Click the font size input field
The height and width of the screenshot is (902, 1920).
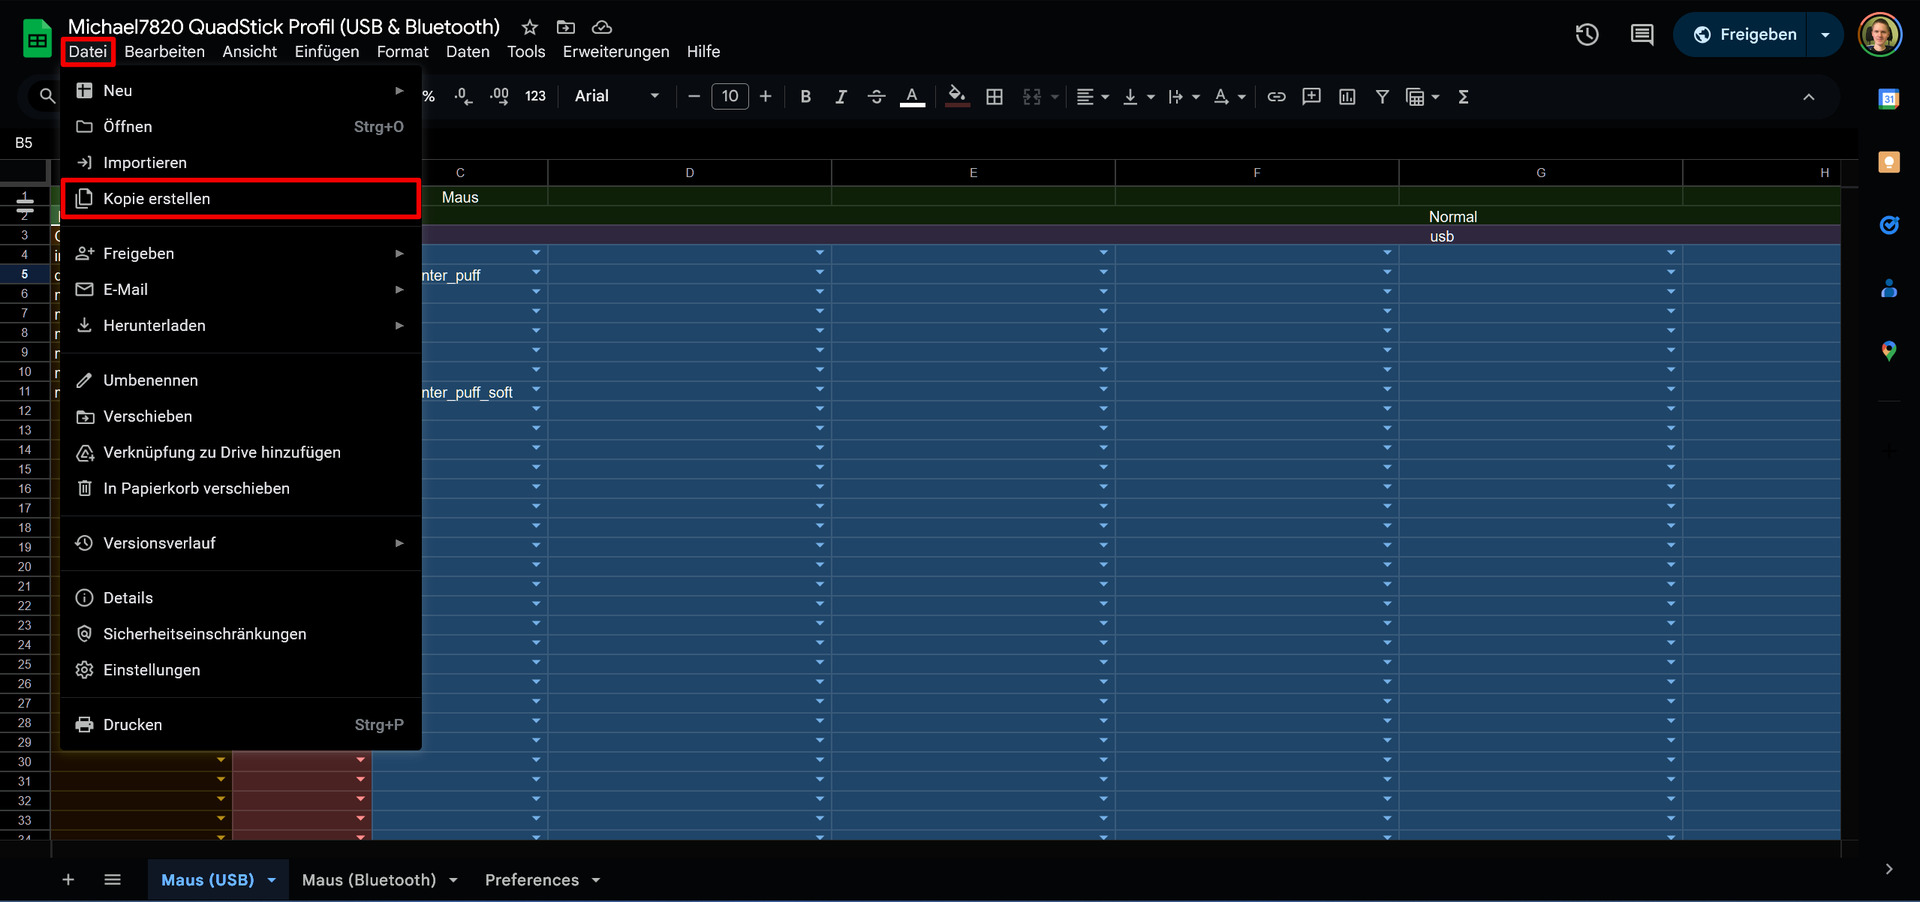pyautogui.click(x=729, y=97)
